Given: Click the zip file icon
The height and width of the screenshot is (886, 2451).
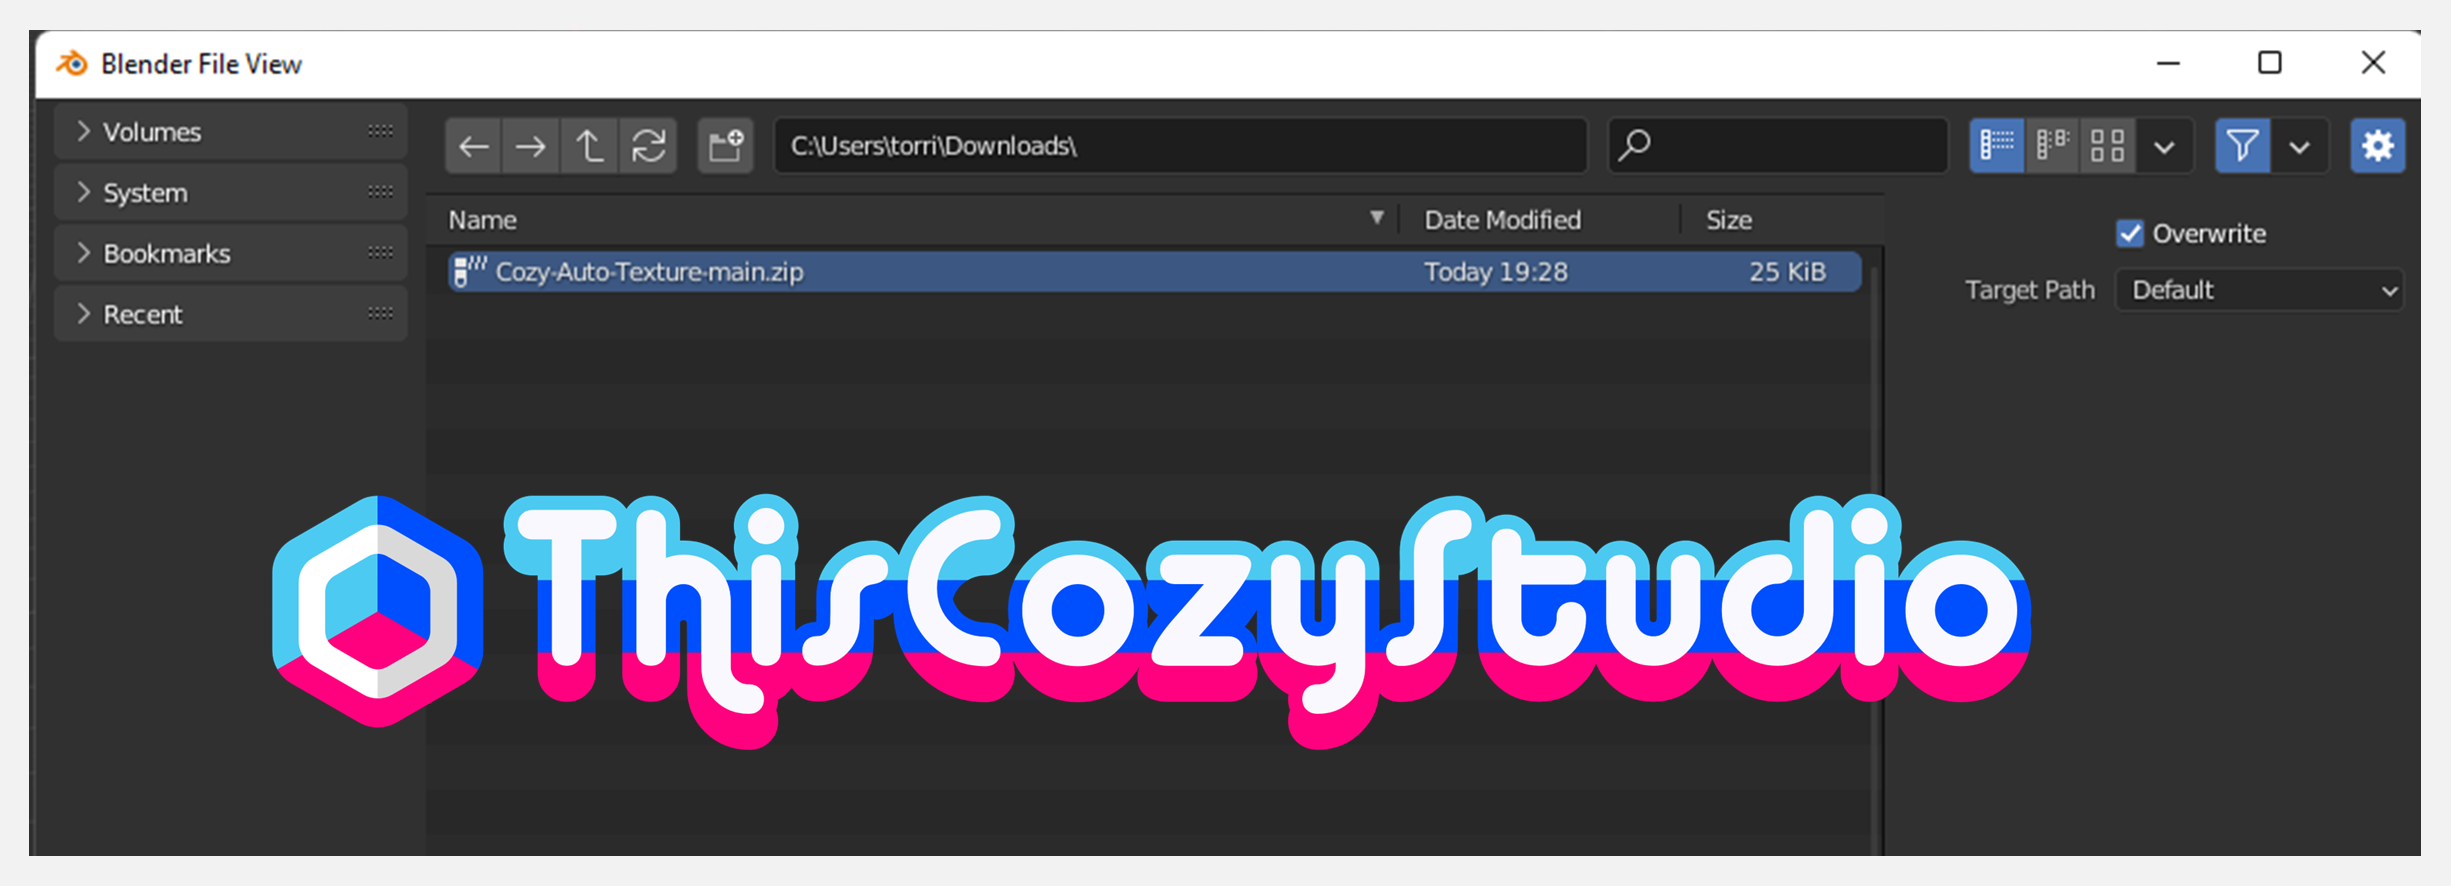Looking at the screenshot, I should (468, 271).
